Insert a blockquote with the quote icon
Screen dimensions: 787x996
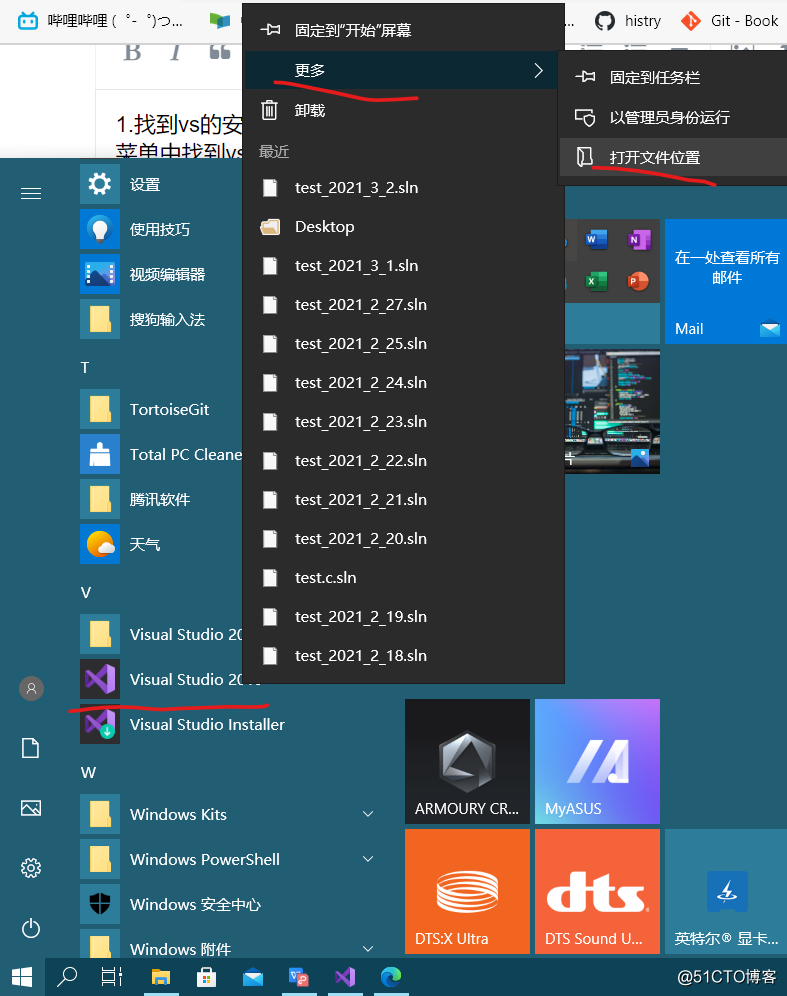220,53
